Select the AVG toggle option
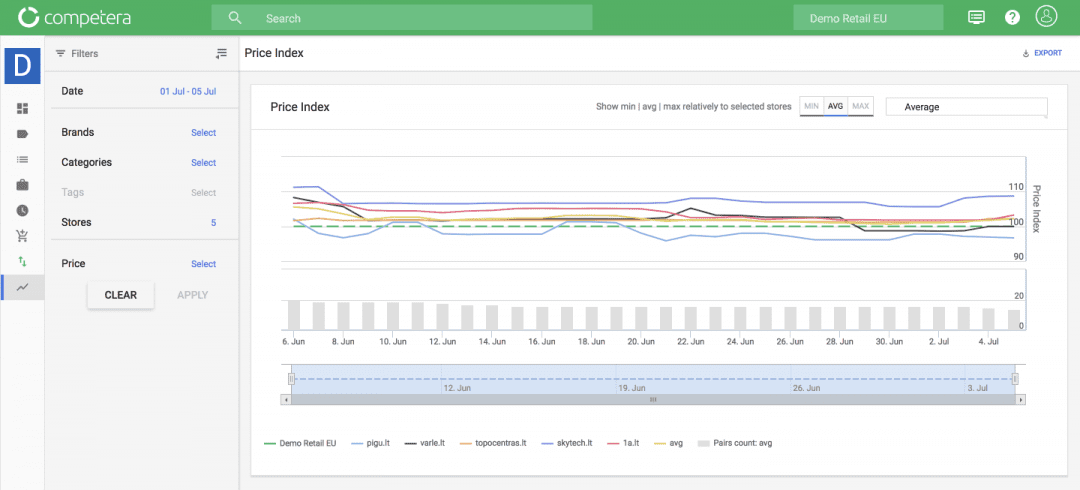This screenshot has height=490, width=1080. (x=835, y=106)
